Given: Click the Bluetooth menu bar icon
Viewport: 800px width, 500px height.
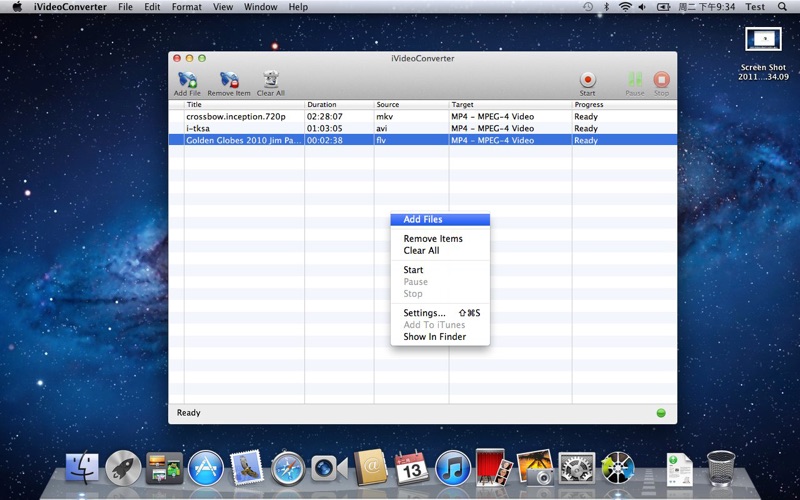Looking at the screenshot, I should pos(607,7).
